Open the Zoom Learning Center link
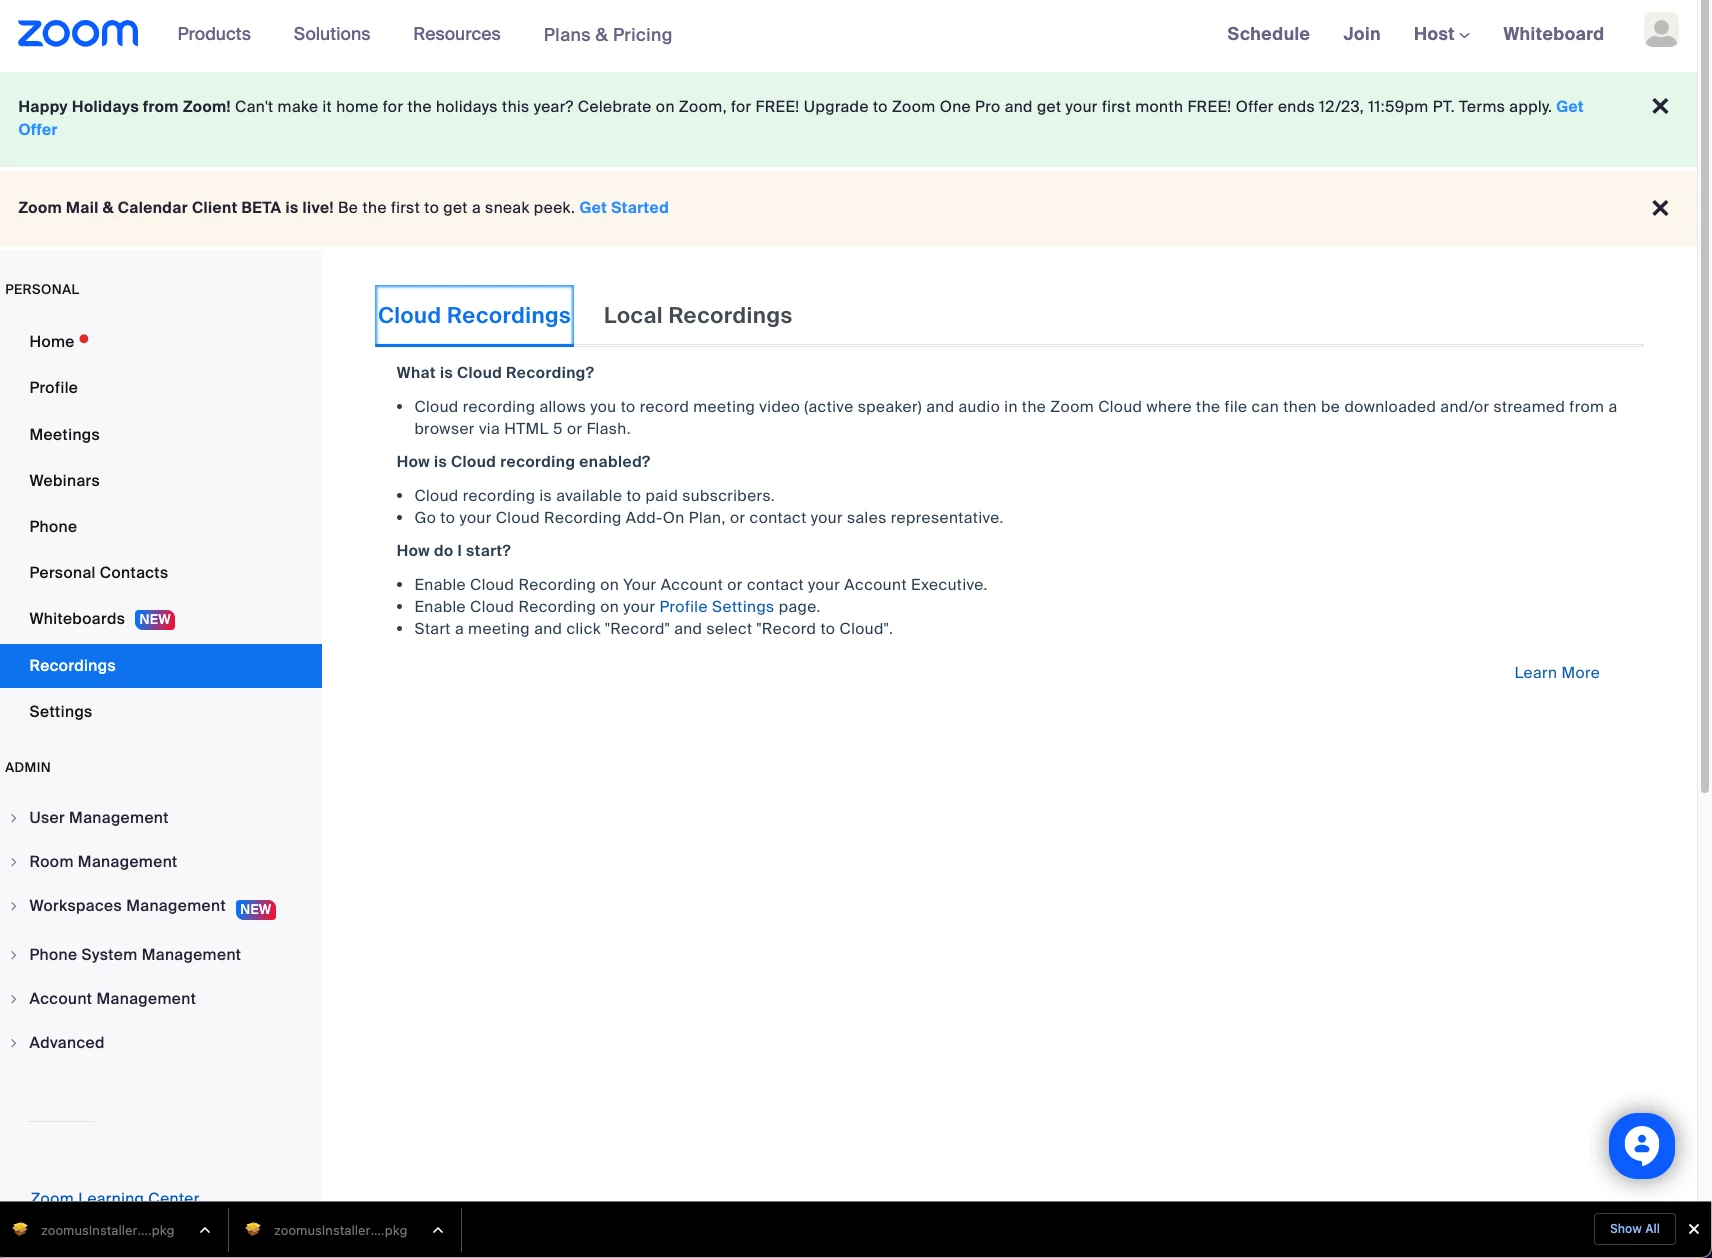 click(x=114, y=1196)
